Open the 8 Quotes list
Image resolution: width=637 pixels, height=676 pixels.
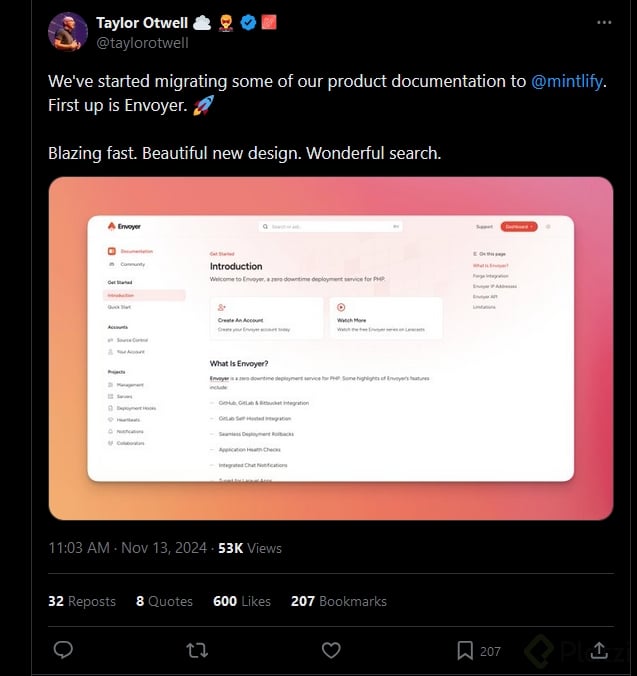click(x=164, y=601)
